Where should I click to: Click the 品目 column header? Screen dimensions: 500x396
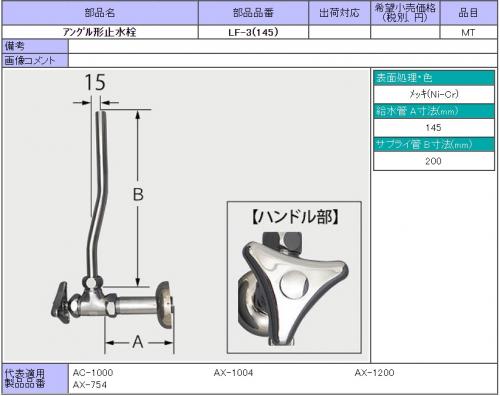(x=468, y=13)
